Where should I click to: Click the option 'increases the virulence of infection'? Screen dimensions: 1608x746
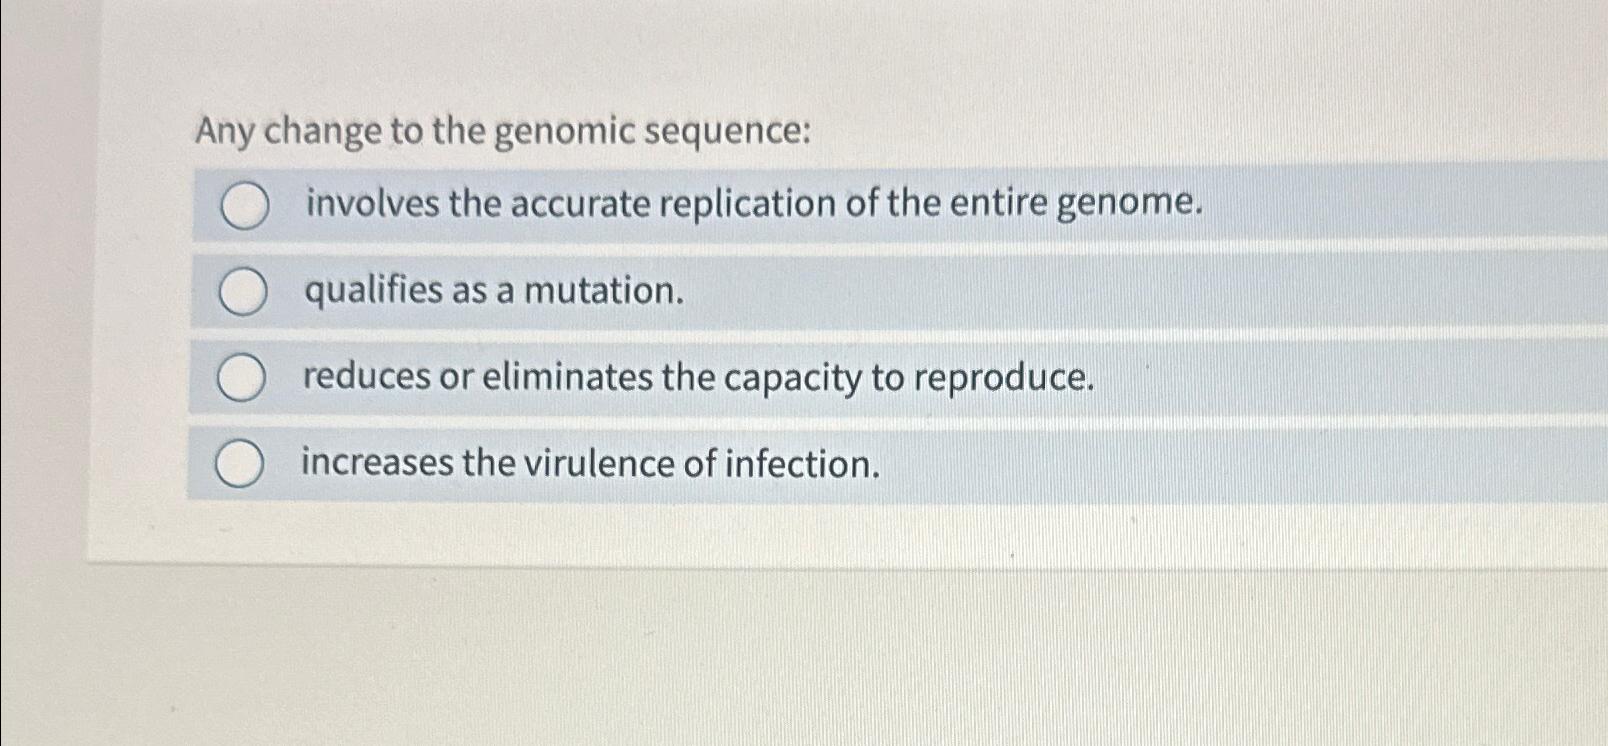click(x=590, y=463)
